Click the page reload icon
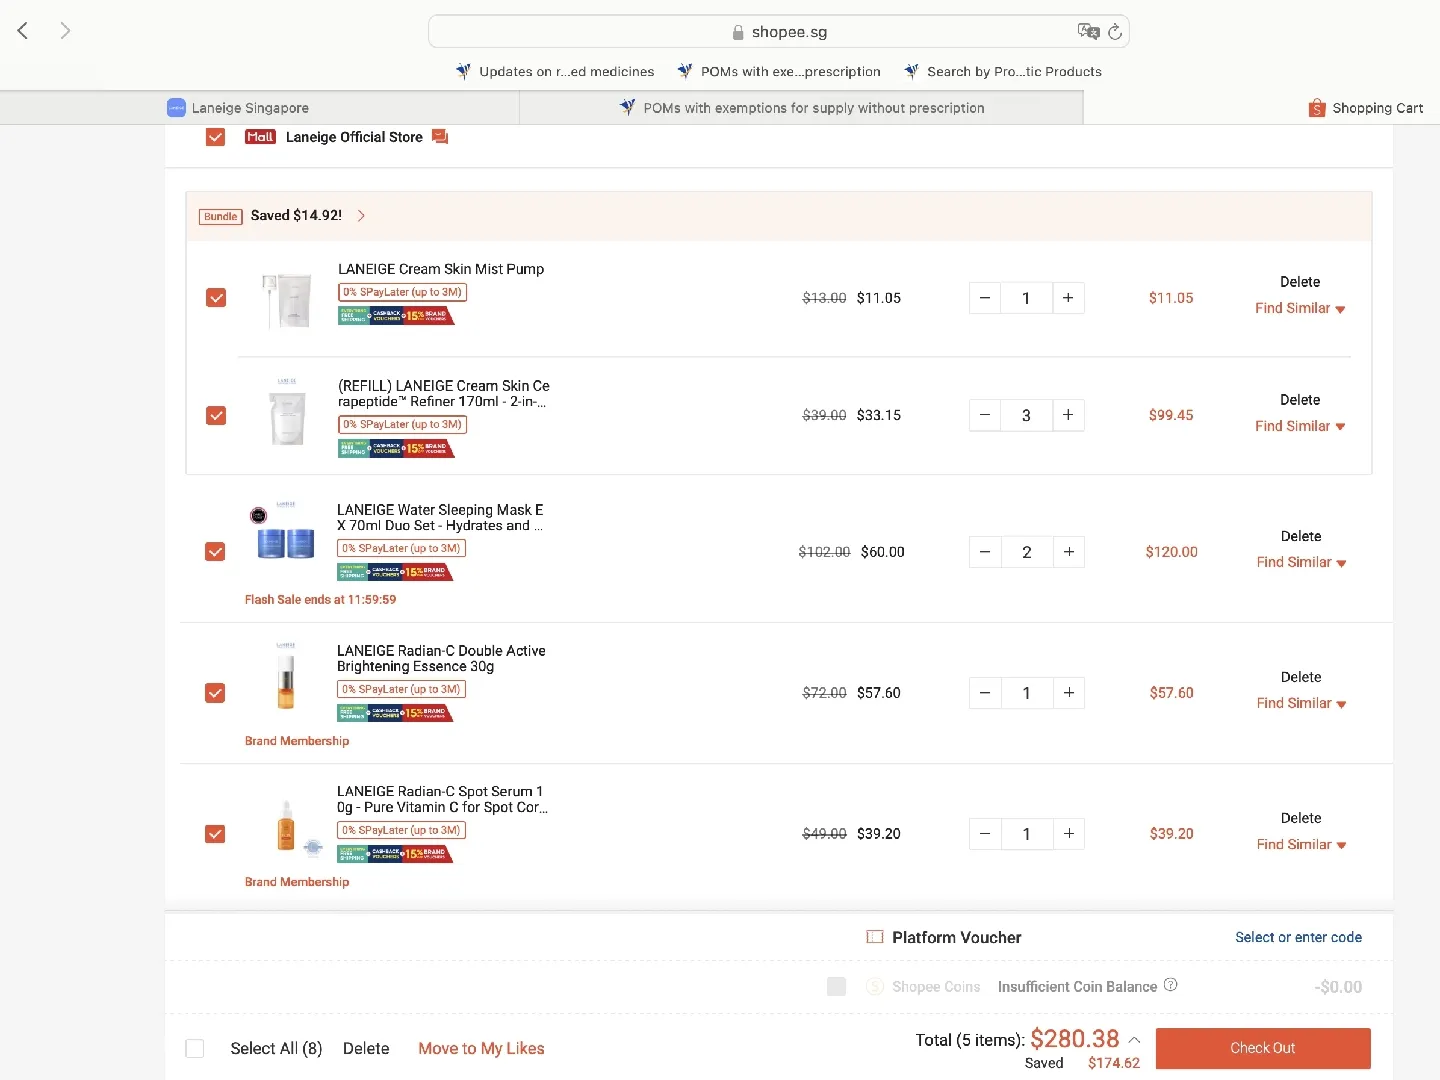This screenshot has height=1080, width=1440. coord(1115,32)
